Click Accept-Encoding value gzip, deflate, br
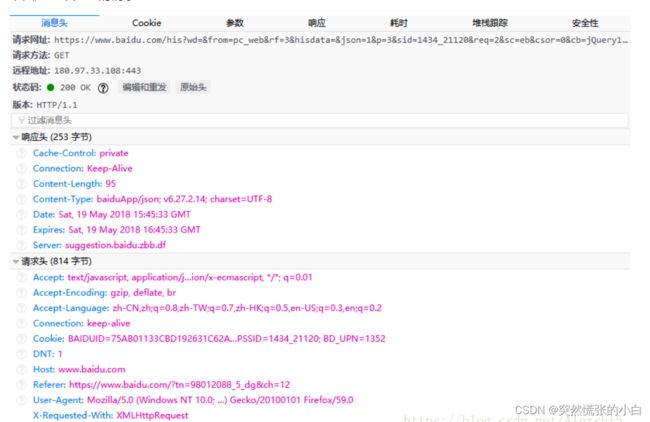This screenshot has height=422, width=650. [143, 293]
